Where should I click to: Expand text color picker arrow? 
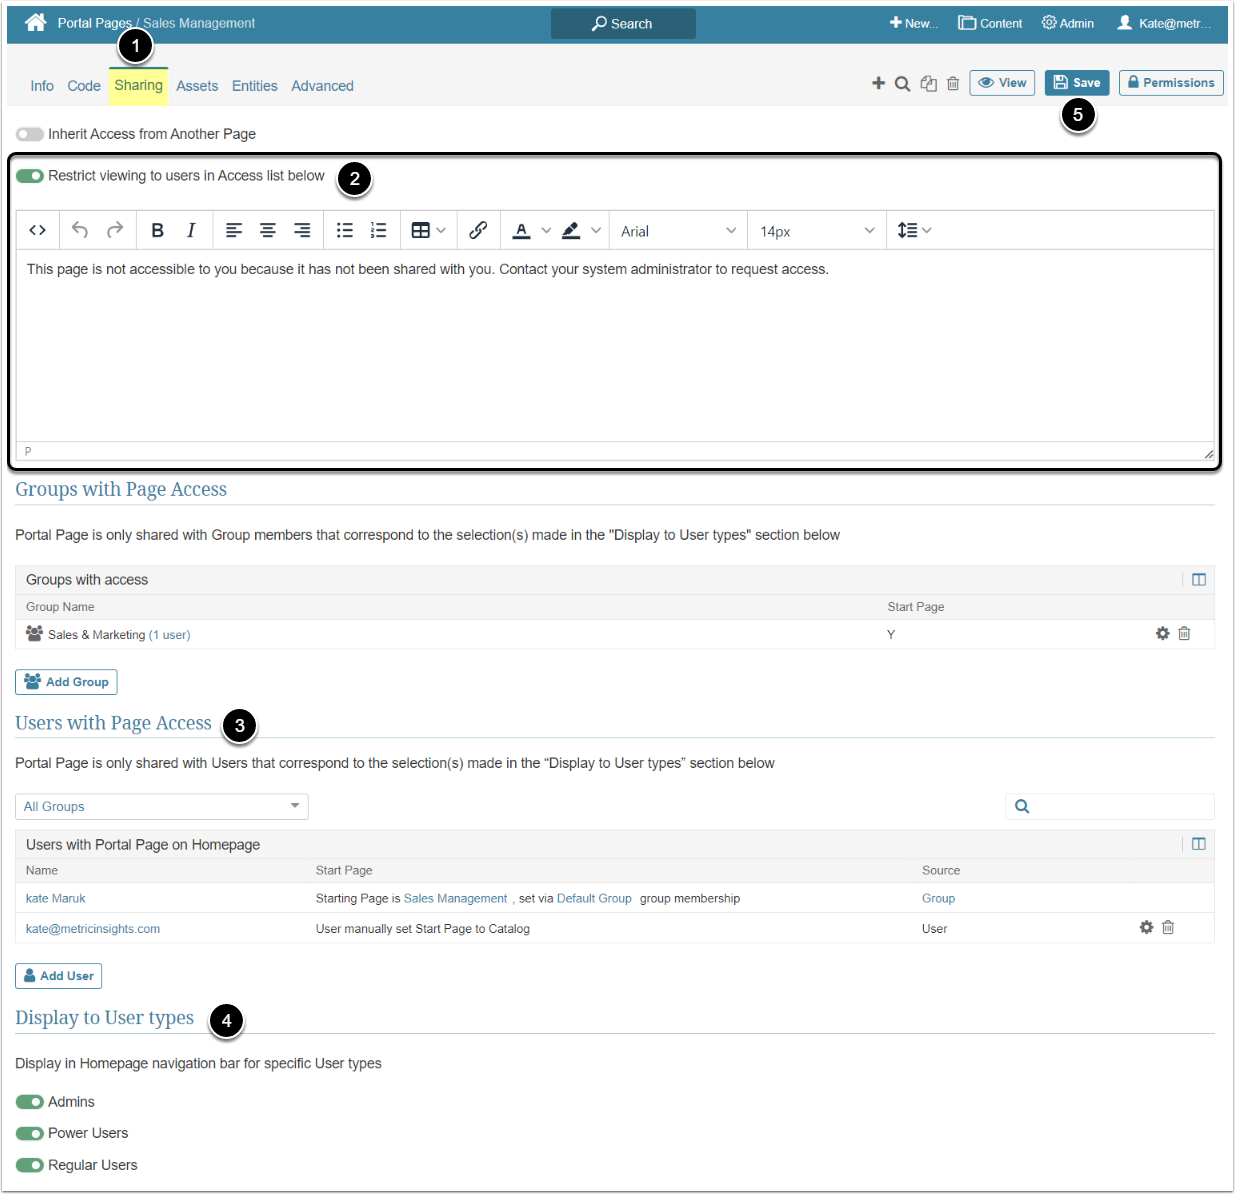tap(546, 231)
